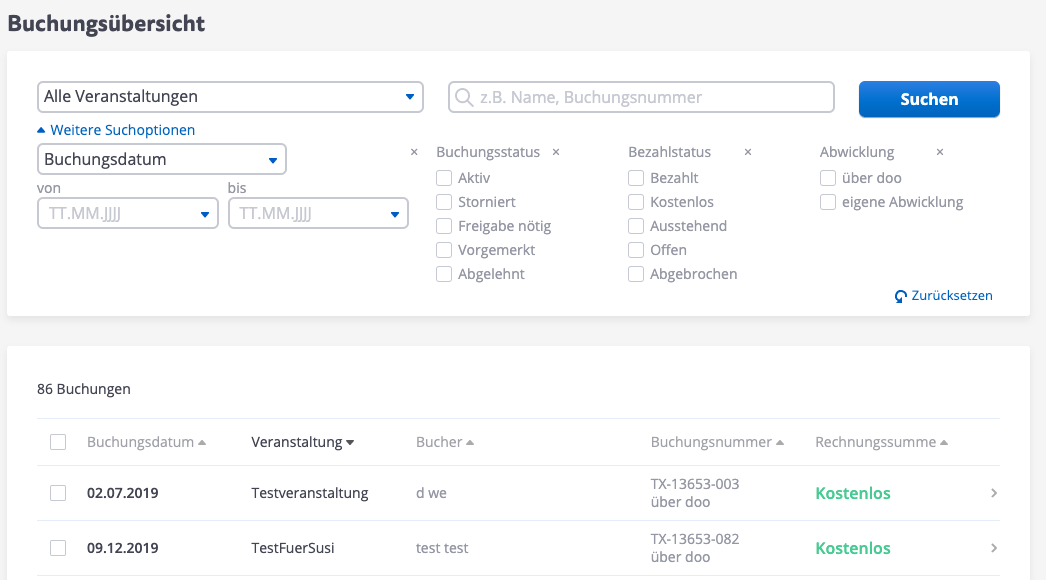Screen dimensions: 1046x580
Task: Remove Buchungsdatum filter via x icon
Action: [414, 152]
